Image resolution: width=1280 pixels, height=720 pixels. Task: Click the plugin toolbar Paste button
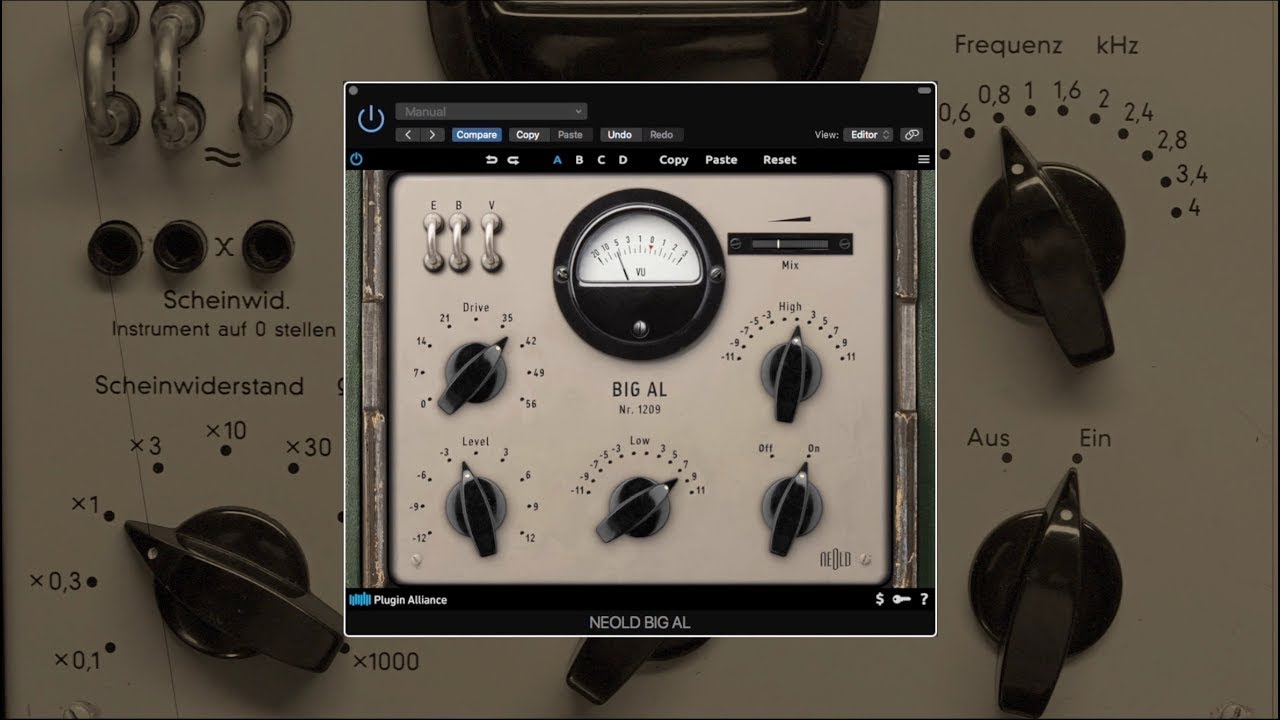(721, 160)
